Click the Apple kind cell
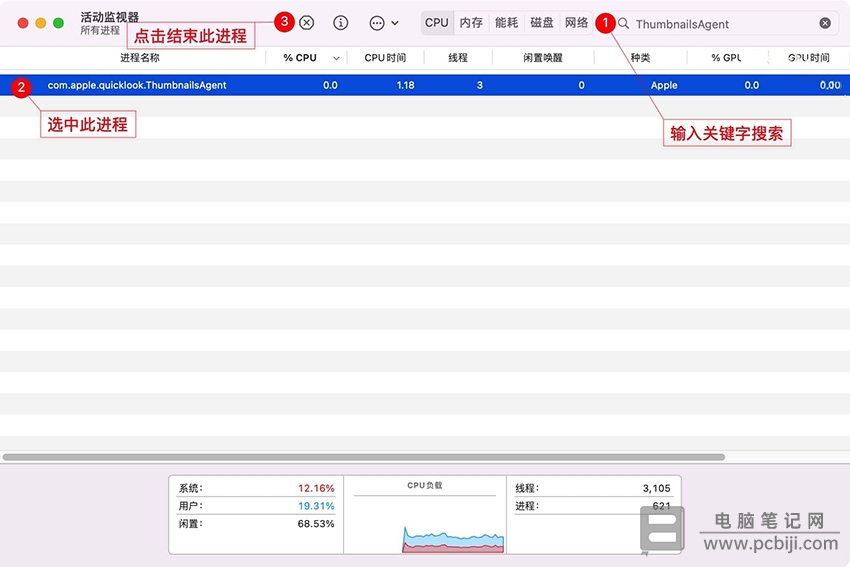 [x=664, y=85]
